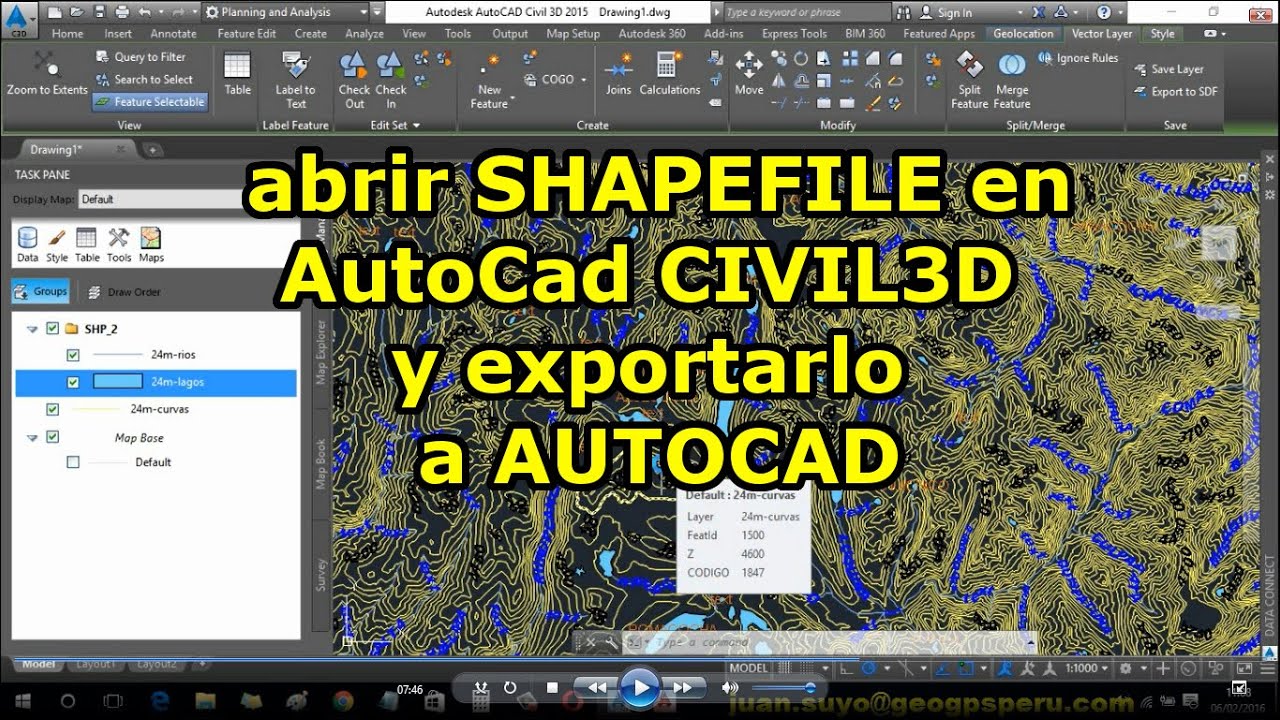The width and height of the screenshot is (1280, 720).
Task: Open the Insert ribbon tab
Action: tap(118, 33)
